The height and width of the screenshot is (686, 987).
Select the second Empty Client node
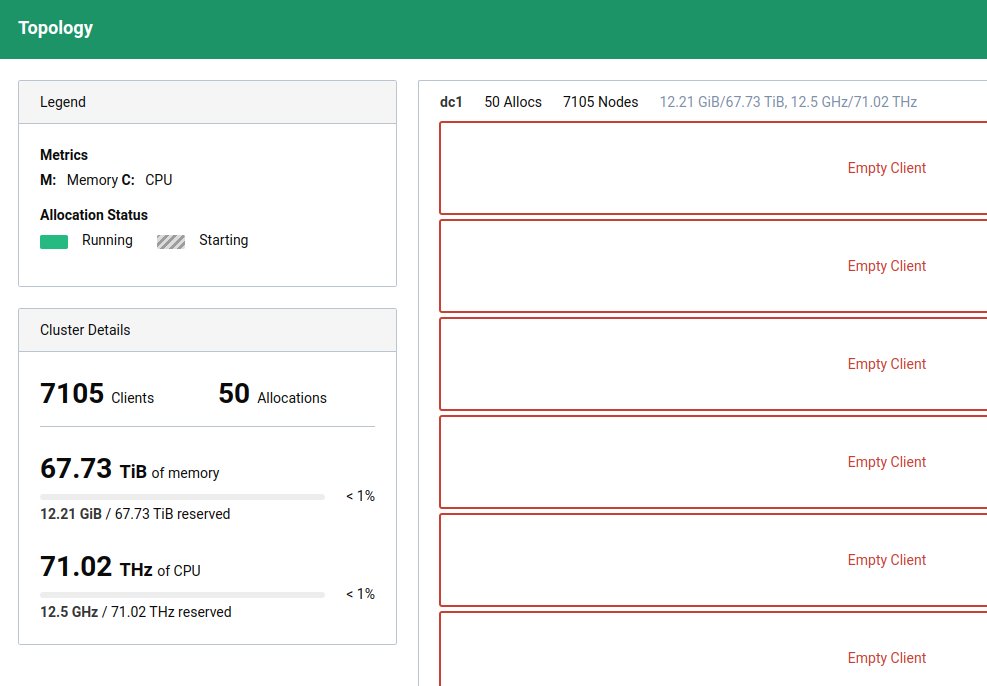[x=713, y=266]
